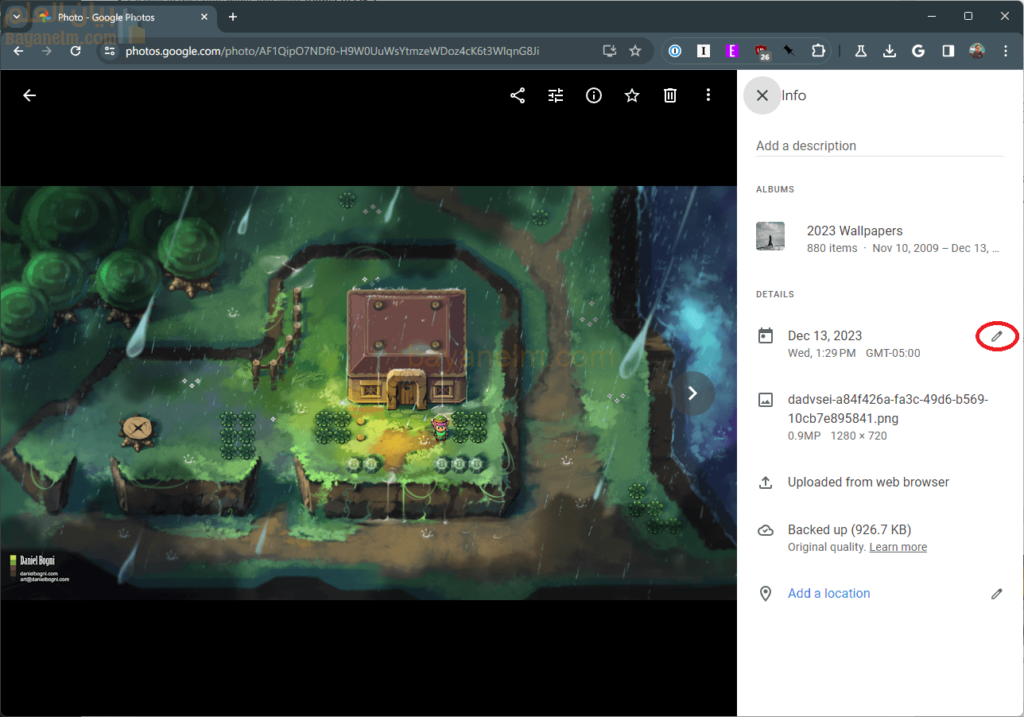This screenshot has width=1024, height=717.
Task: Open a new browser tab
Action: pos(233,17)
